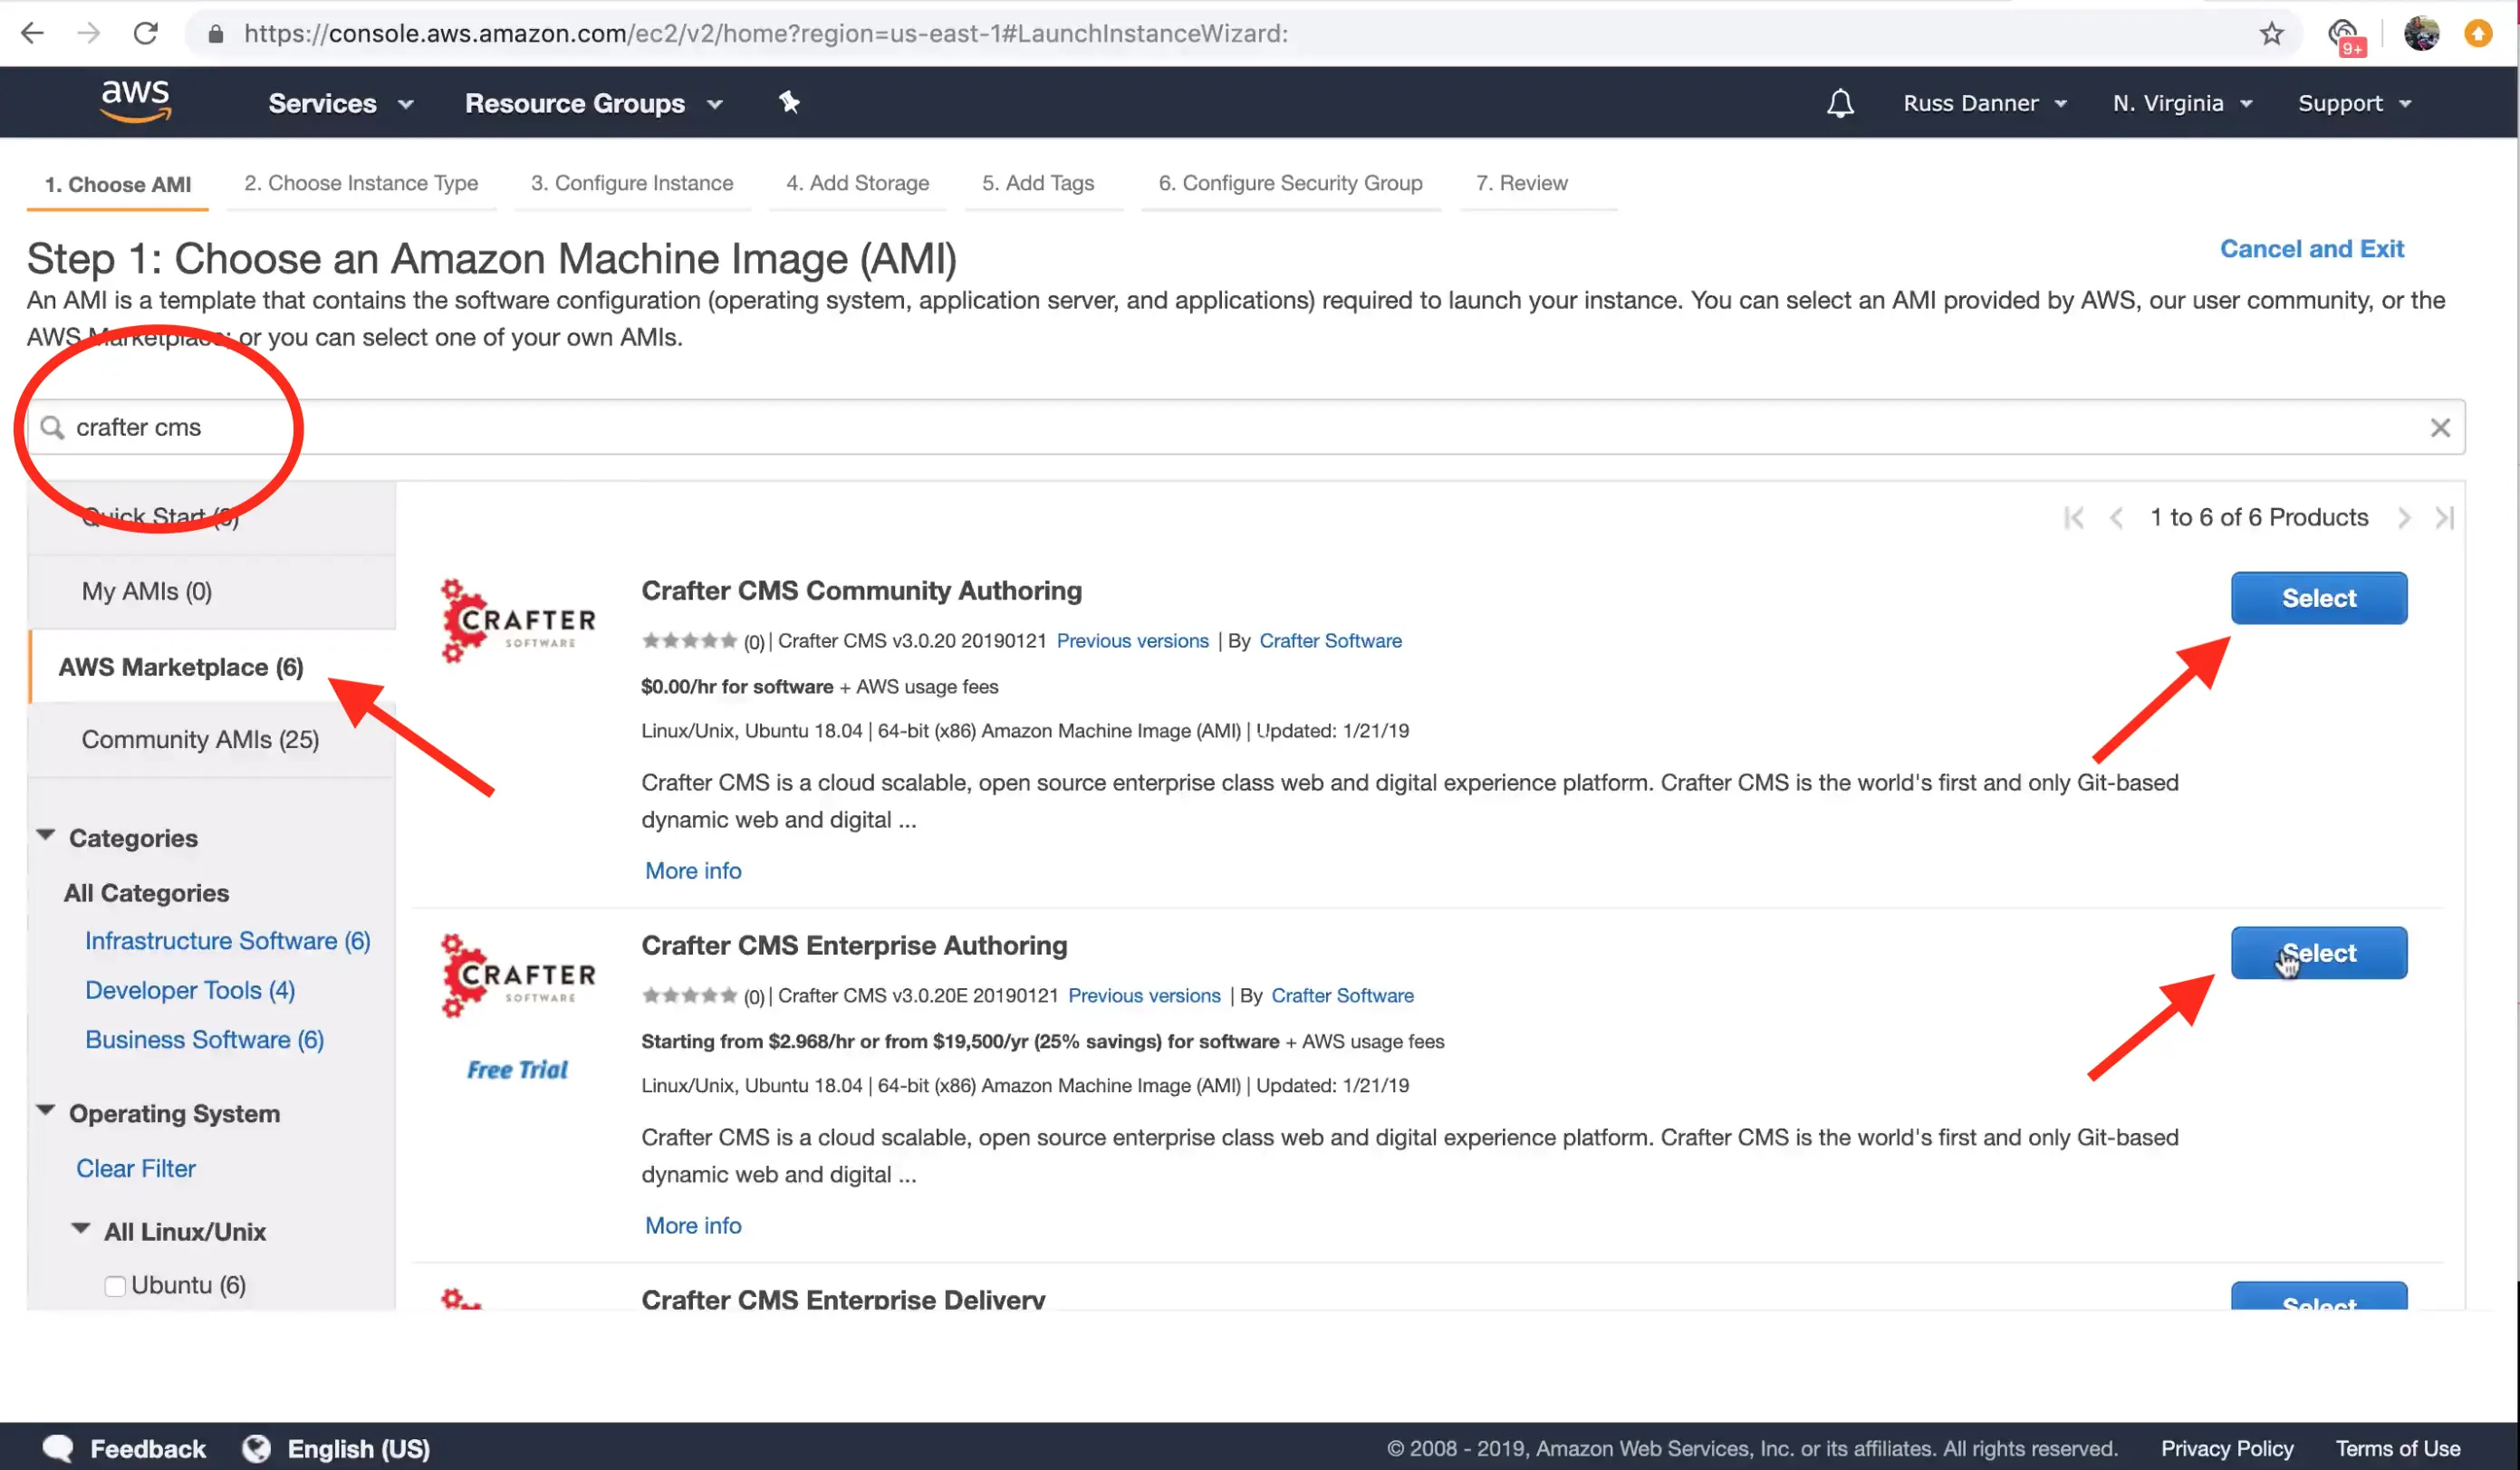This screenshot has width=2520, height=1470.
Task: Clear the search with the X icon
Action: pos(2439,428)
